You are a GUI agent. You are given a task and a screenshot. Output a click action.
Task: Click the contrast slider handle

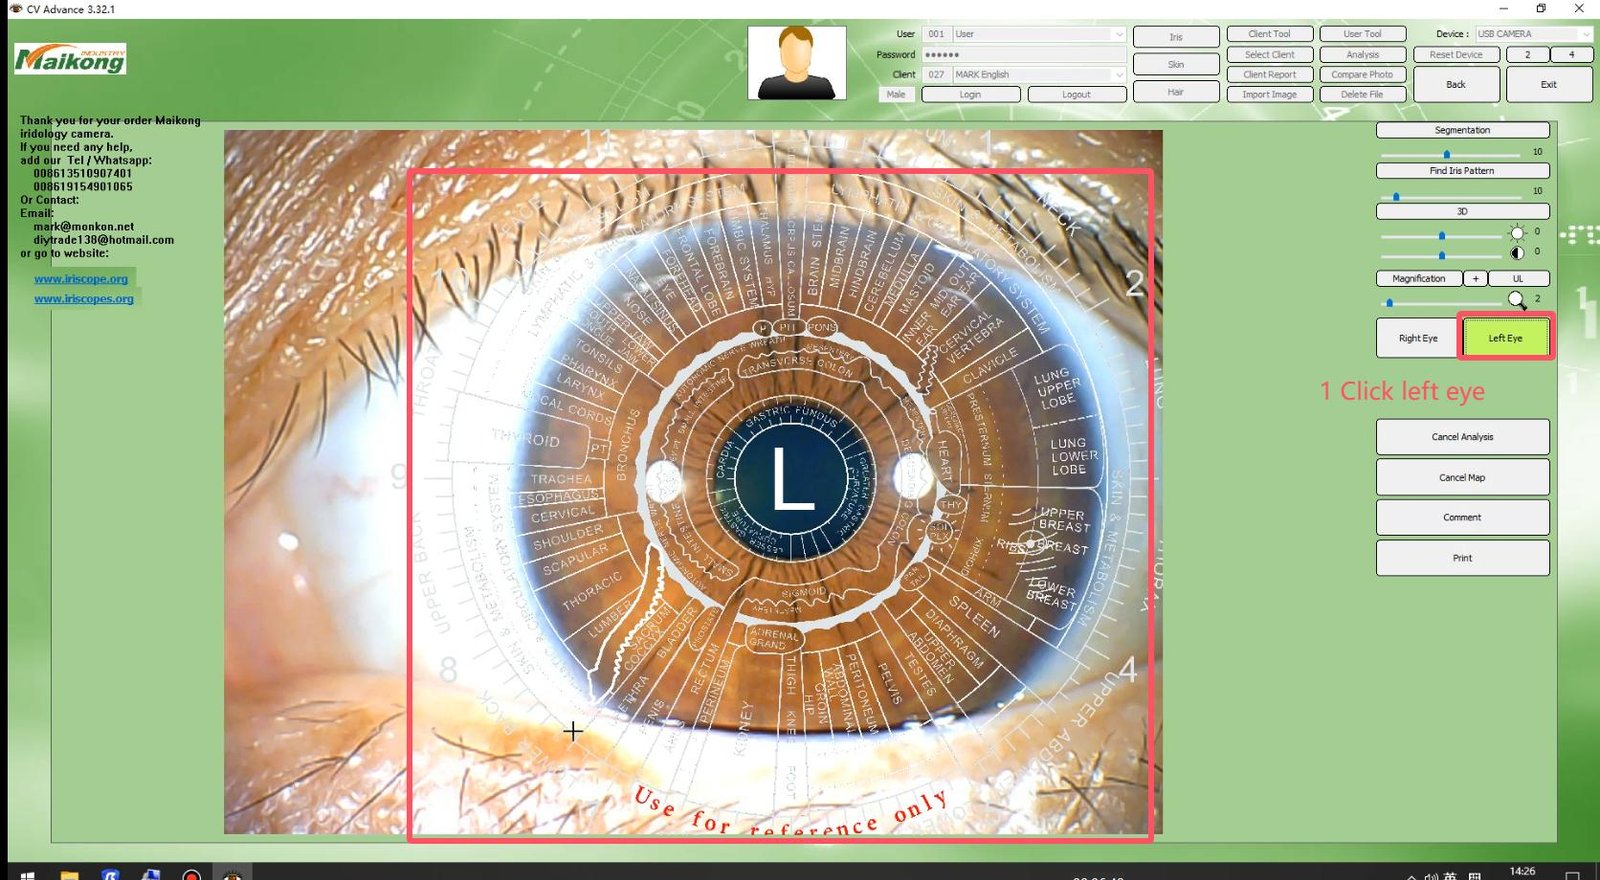(1441, 255)
